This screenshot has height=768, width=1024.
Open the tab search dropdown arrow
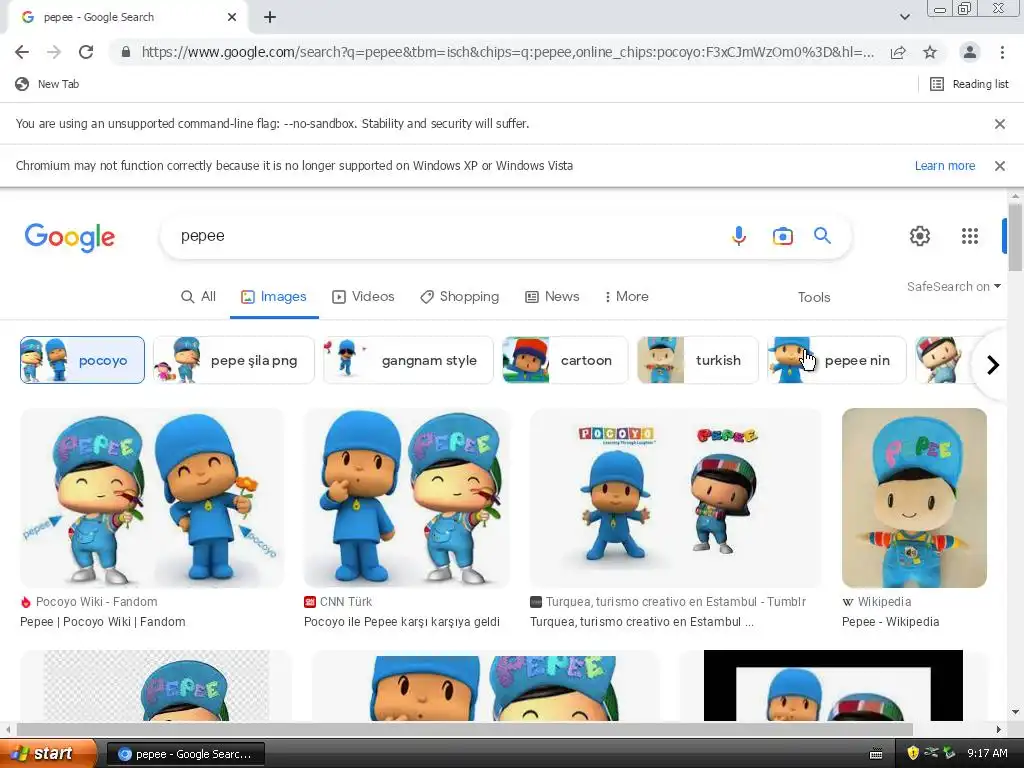tap(904, 17)
